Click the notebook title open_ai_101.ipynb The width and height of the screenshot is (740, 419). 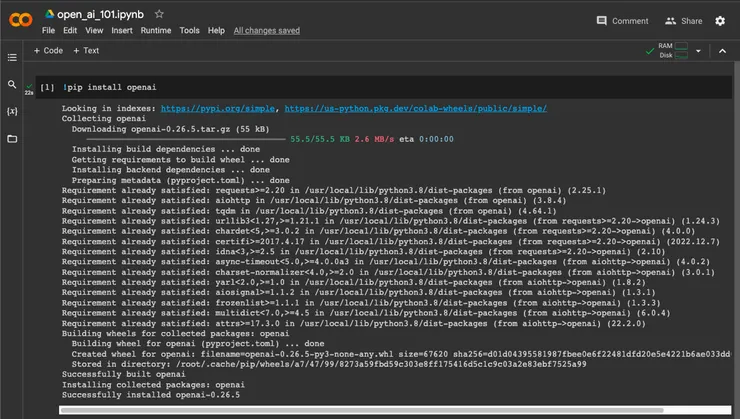(x=100, y=15)
